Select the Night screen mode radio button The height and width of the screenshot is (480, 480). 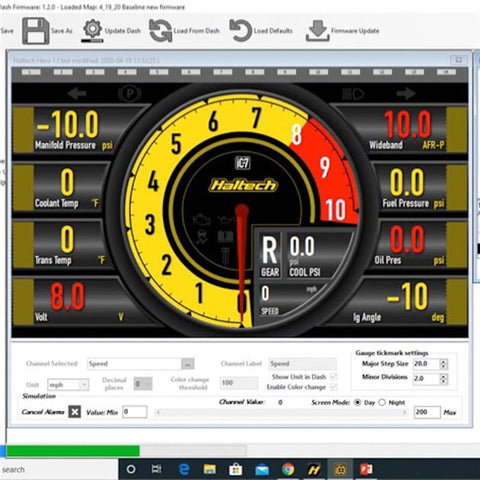[x=382, y=402]
